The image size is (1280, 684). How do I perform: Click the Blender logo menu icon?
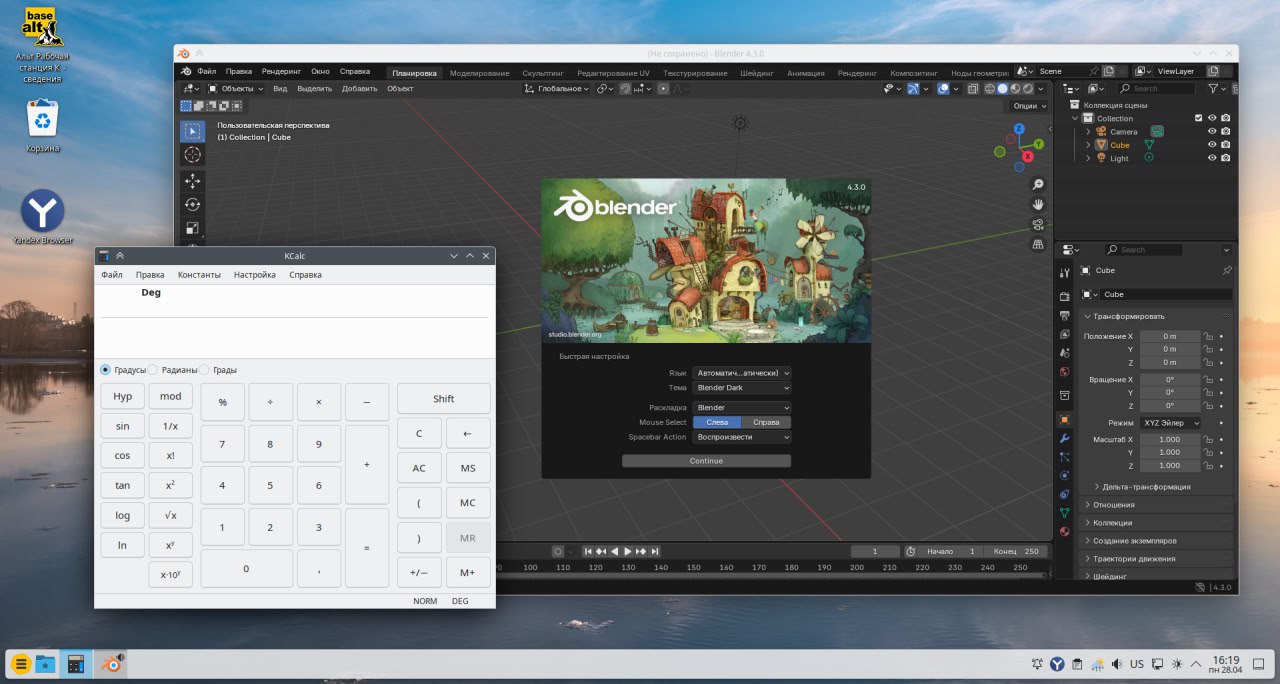(x=186, y=72)
